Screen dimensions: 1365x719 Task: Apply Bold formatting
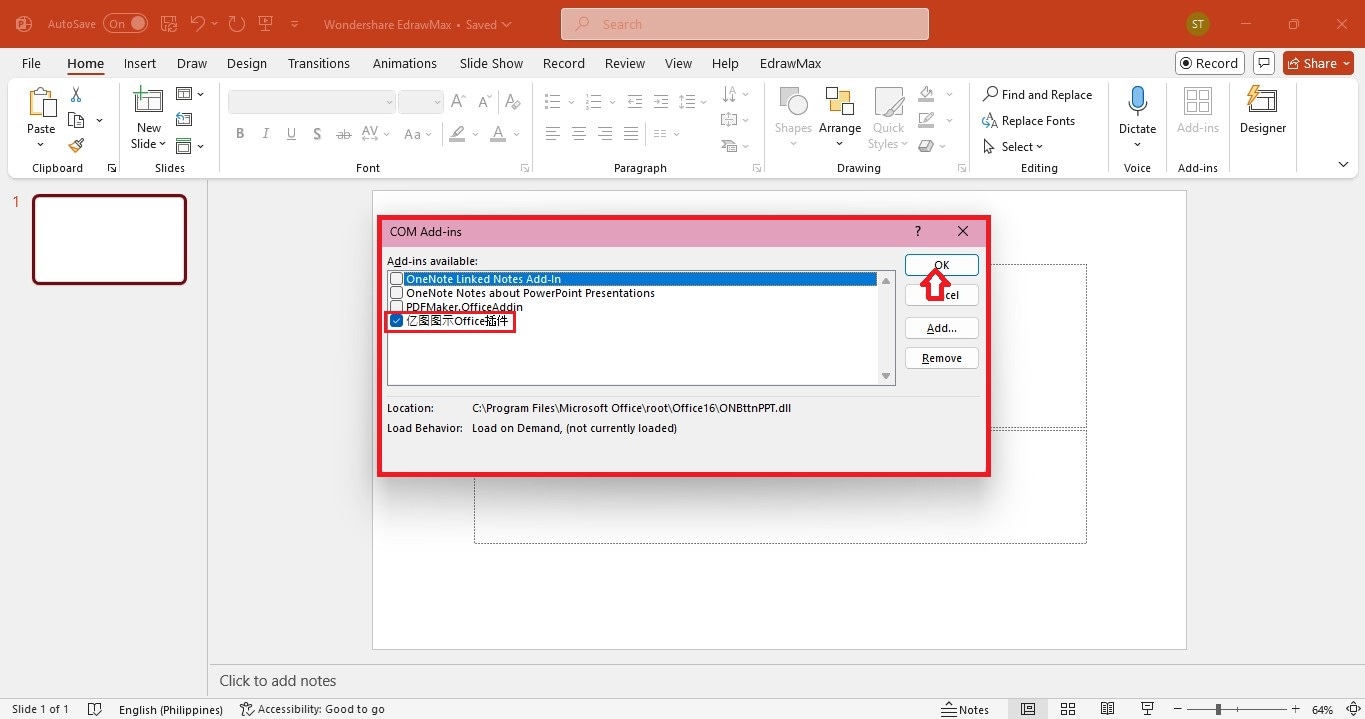(x=240, y=134)
